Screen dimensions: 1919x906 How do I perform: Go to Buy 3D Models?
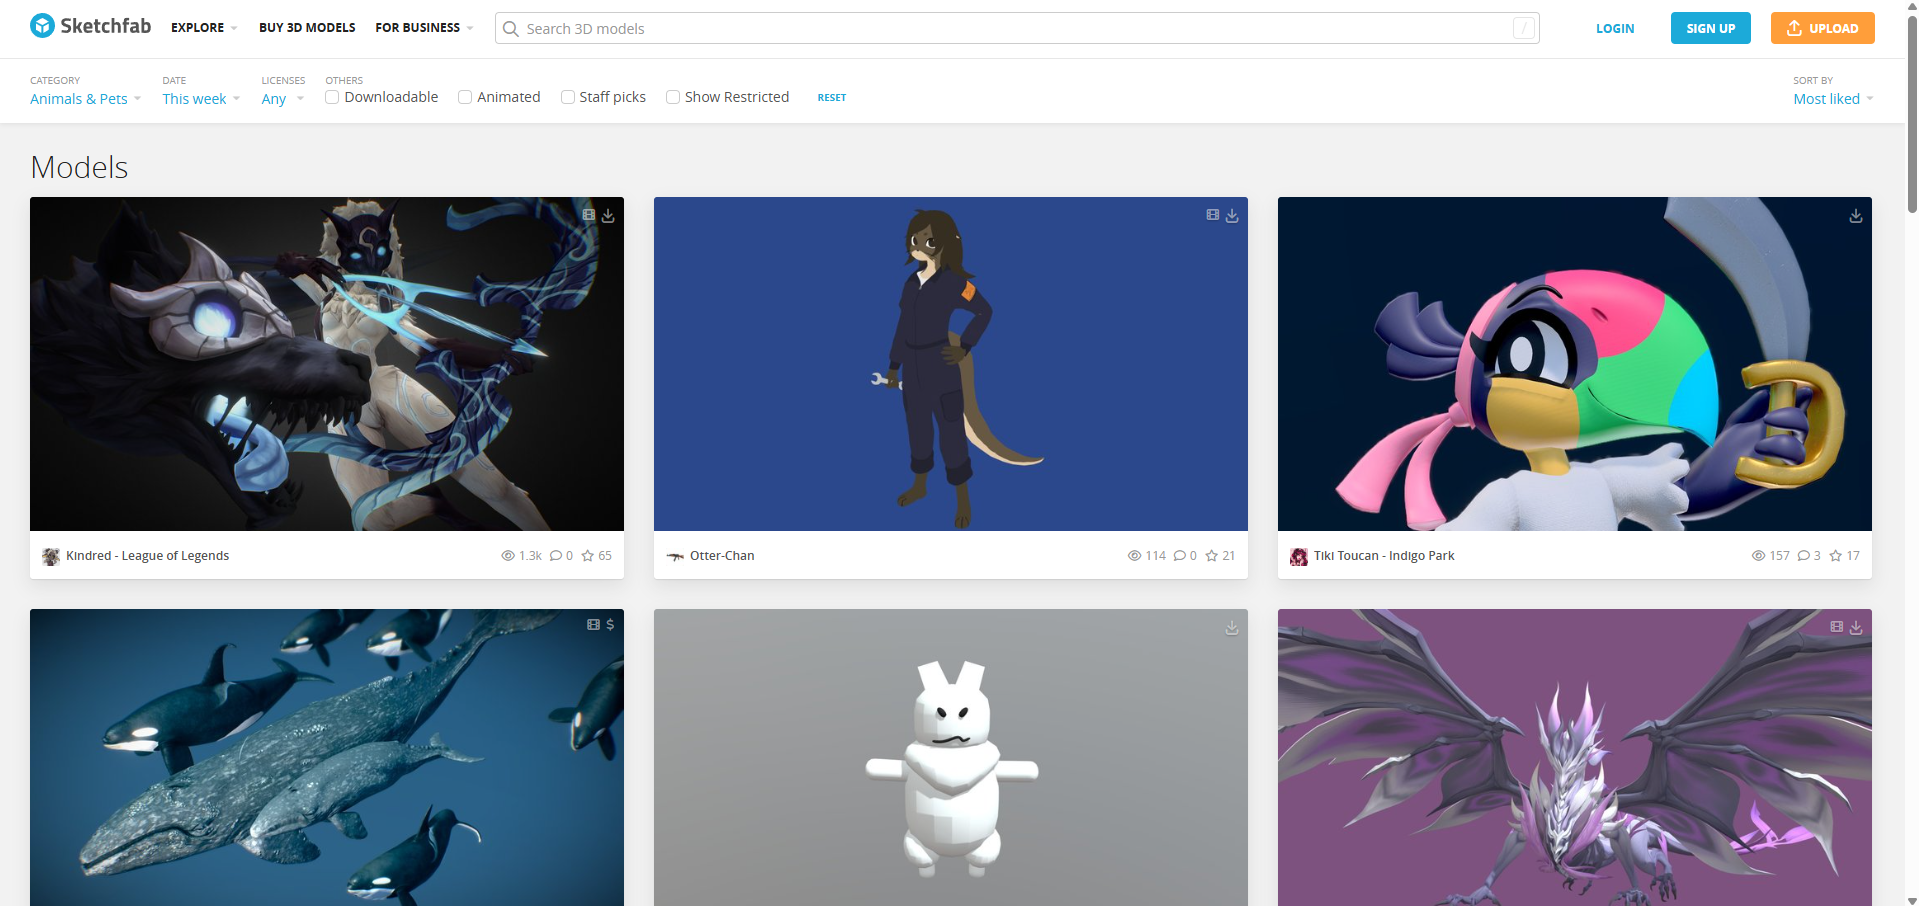point(307,28)
